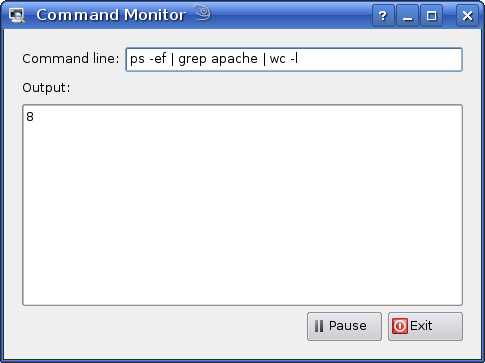The width and height of the screenshot is (485, 363).
Task: Click empty space in title bar right of the gecko logo
Action: 290,15
